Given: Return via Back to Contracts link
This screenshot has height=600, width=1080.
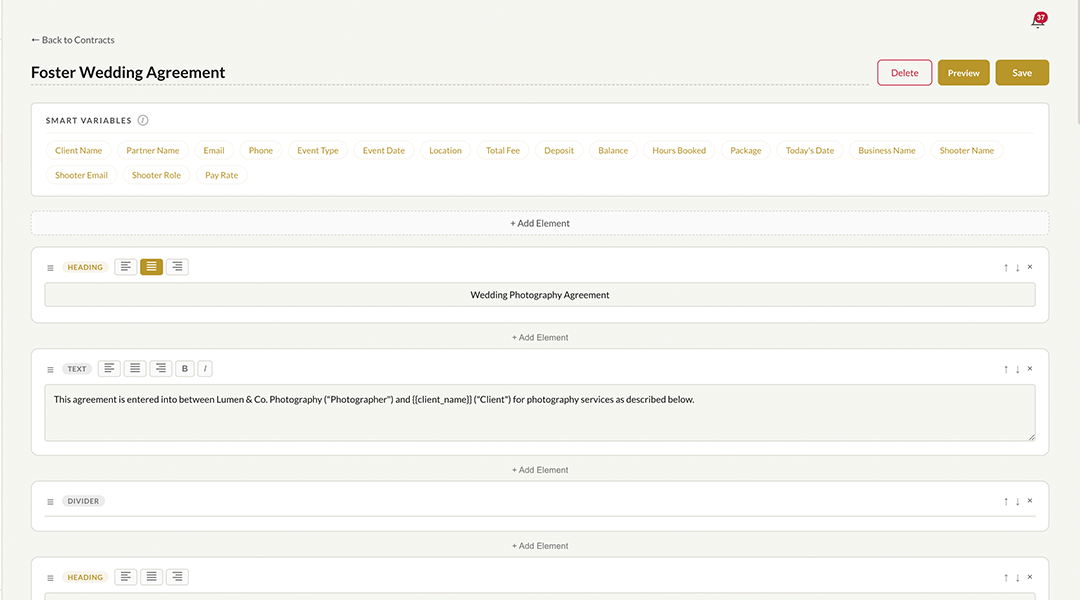Looking at the screenshot, I should click(73, 40).
